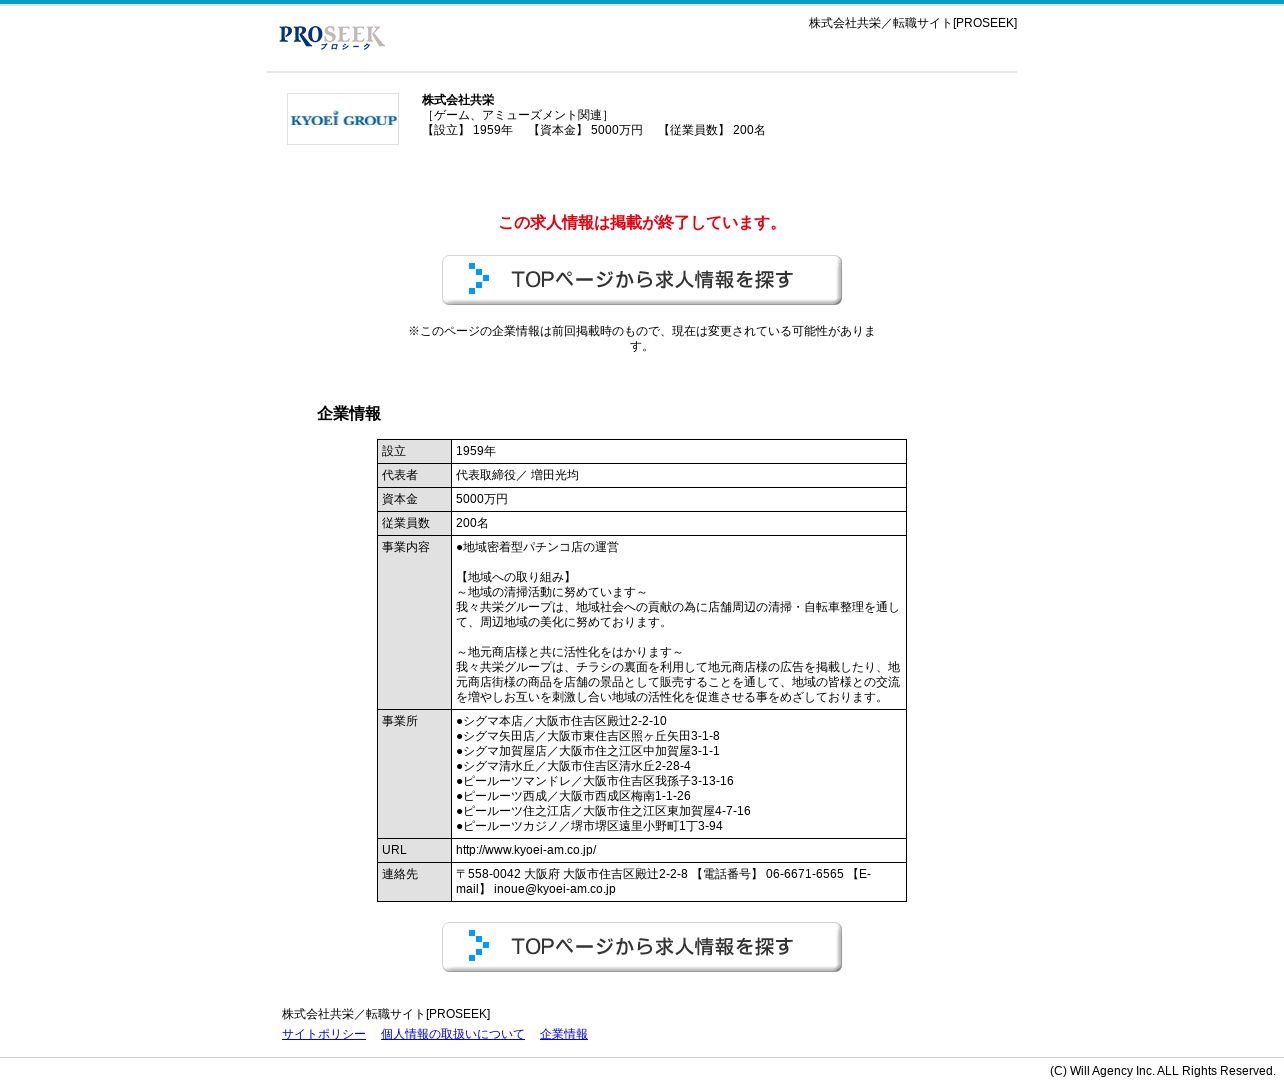
Task: Click the シグマ本店 address line
Action: (561, 722)
